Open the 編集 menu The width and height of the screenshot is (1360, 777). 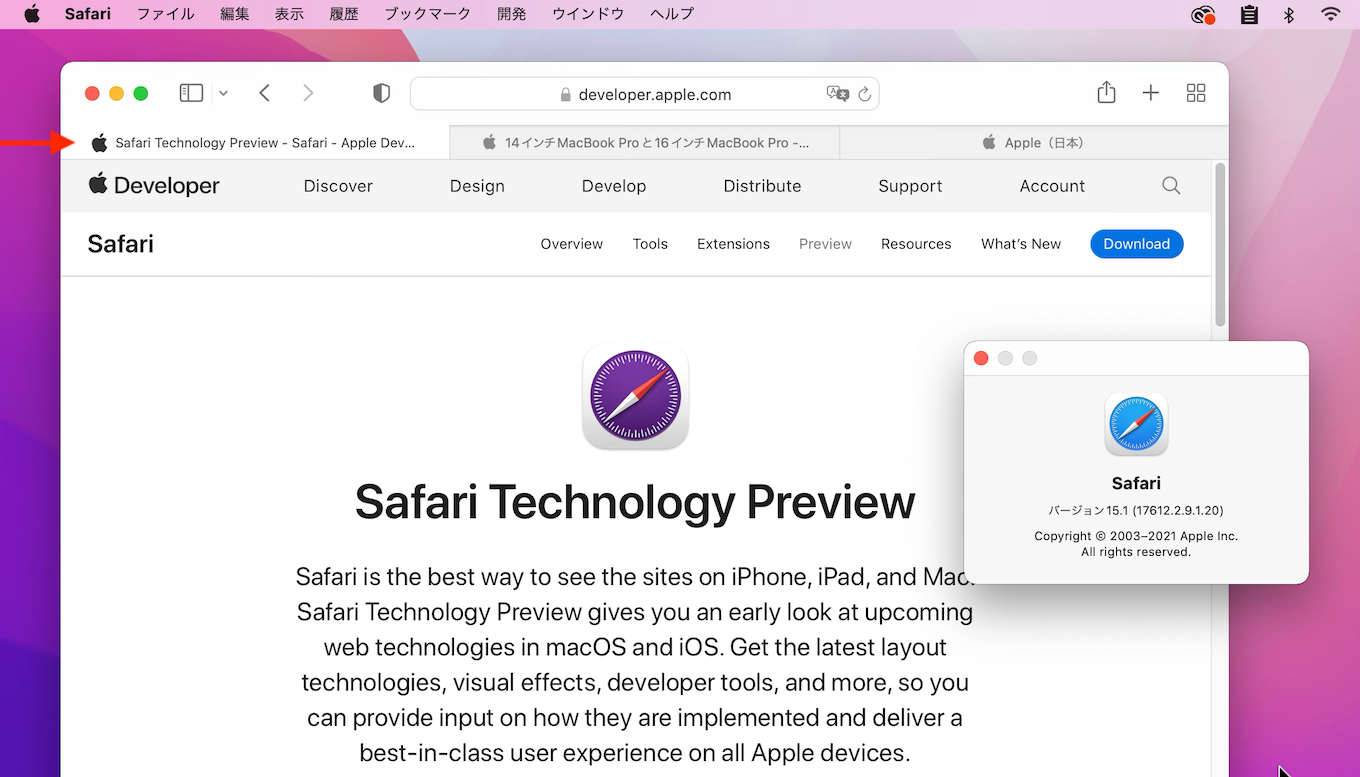click(234, 14)
